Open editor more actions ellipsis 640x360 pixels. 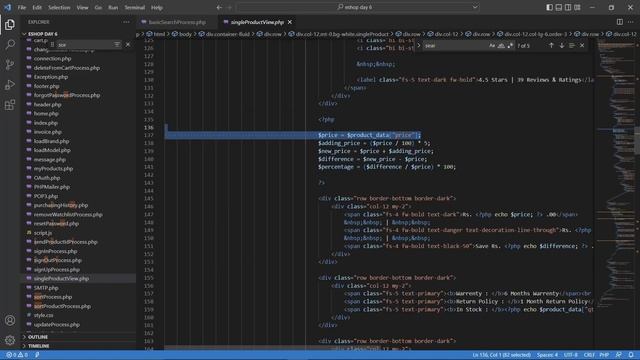pos(631,22)
